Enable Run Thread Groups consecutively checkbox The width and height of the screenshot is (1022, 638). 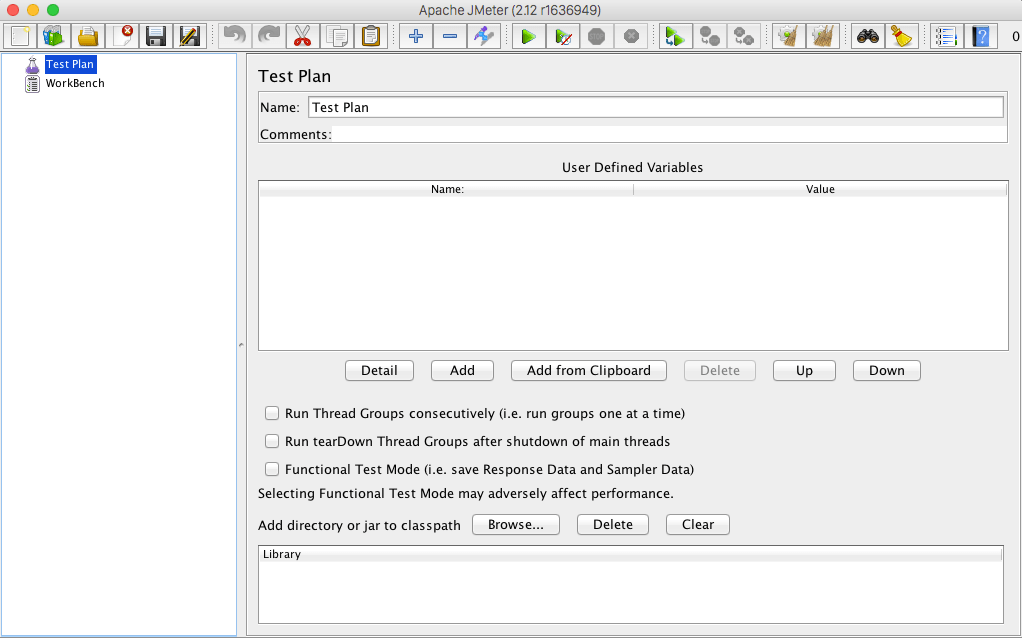point(272,413)
